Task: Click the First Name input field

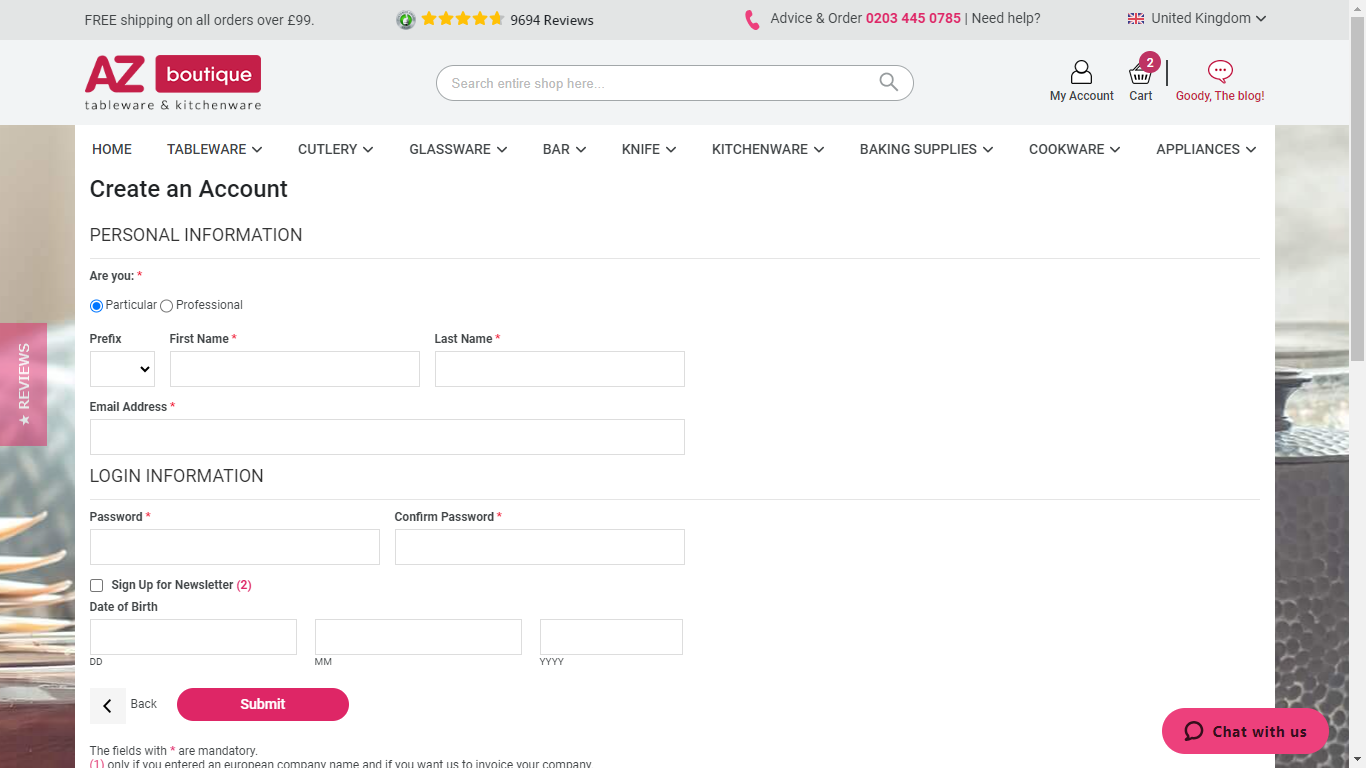Action: 295,369
